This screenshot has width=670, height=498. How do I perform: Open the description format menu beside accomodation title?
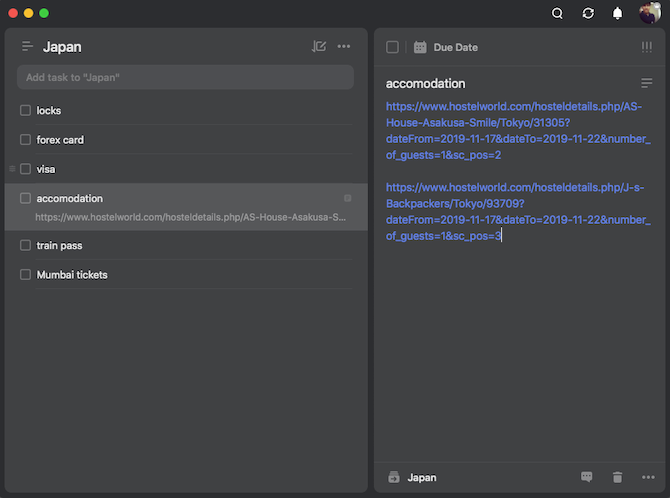pos(646,83)
